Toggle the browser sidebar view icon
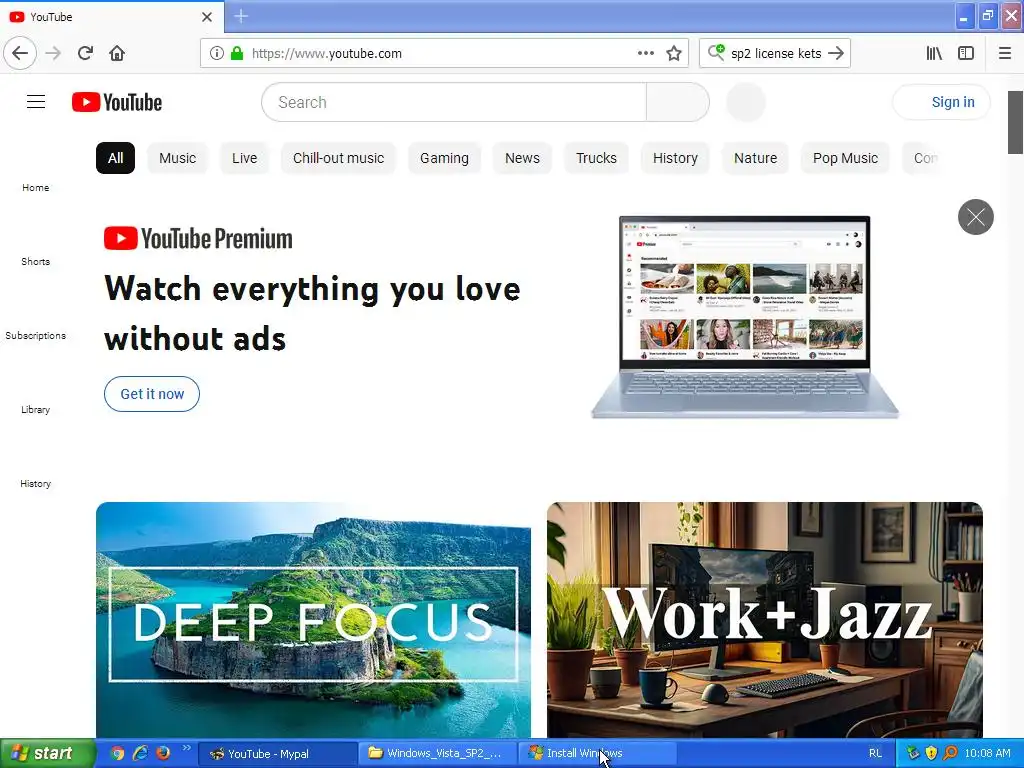This screenshot has width=1024, height=768. click(x=966, y=54)
